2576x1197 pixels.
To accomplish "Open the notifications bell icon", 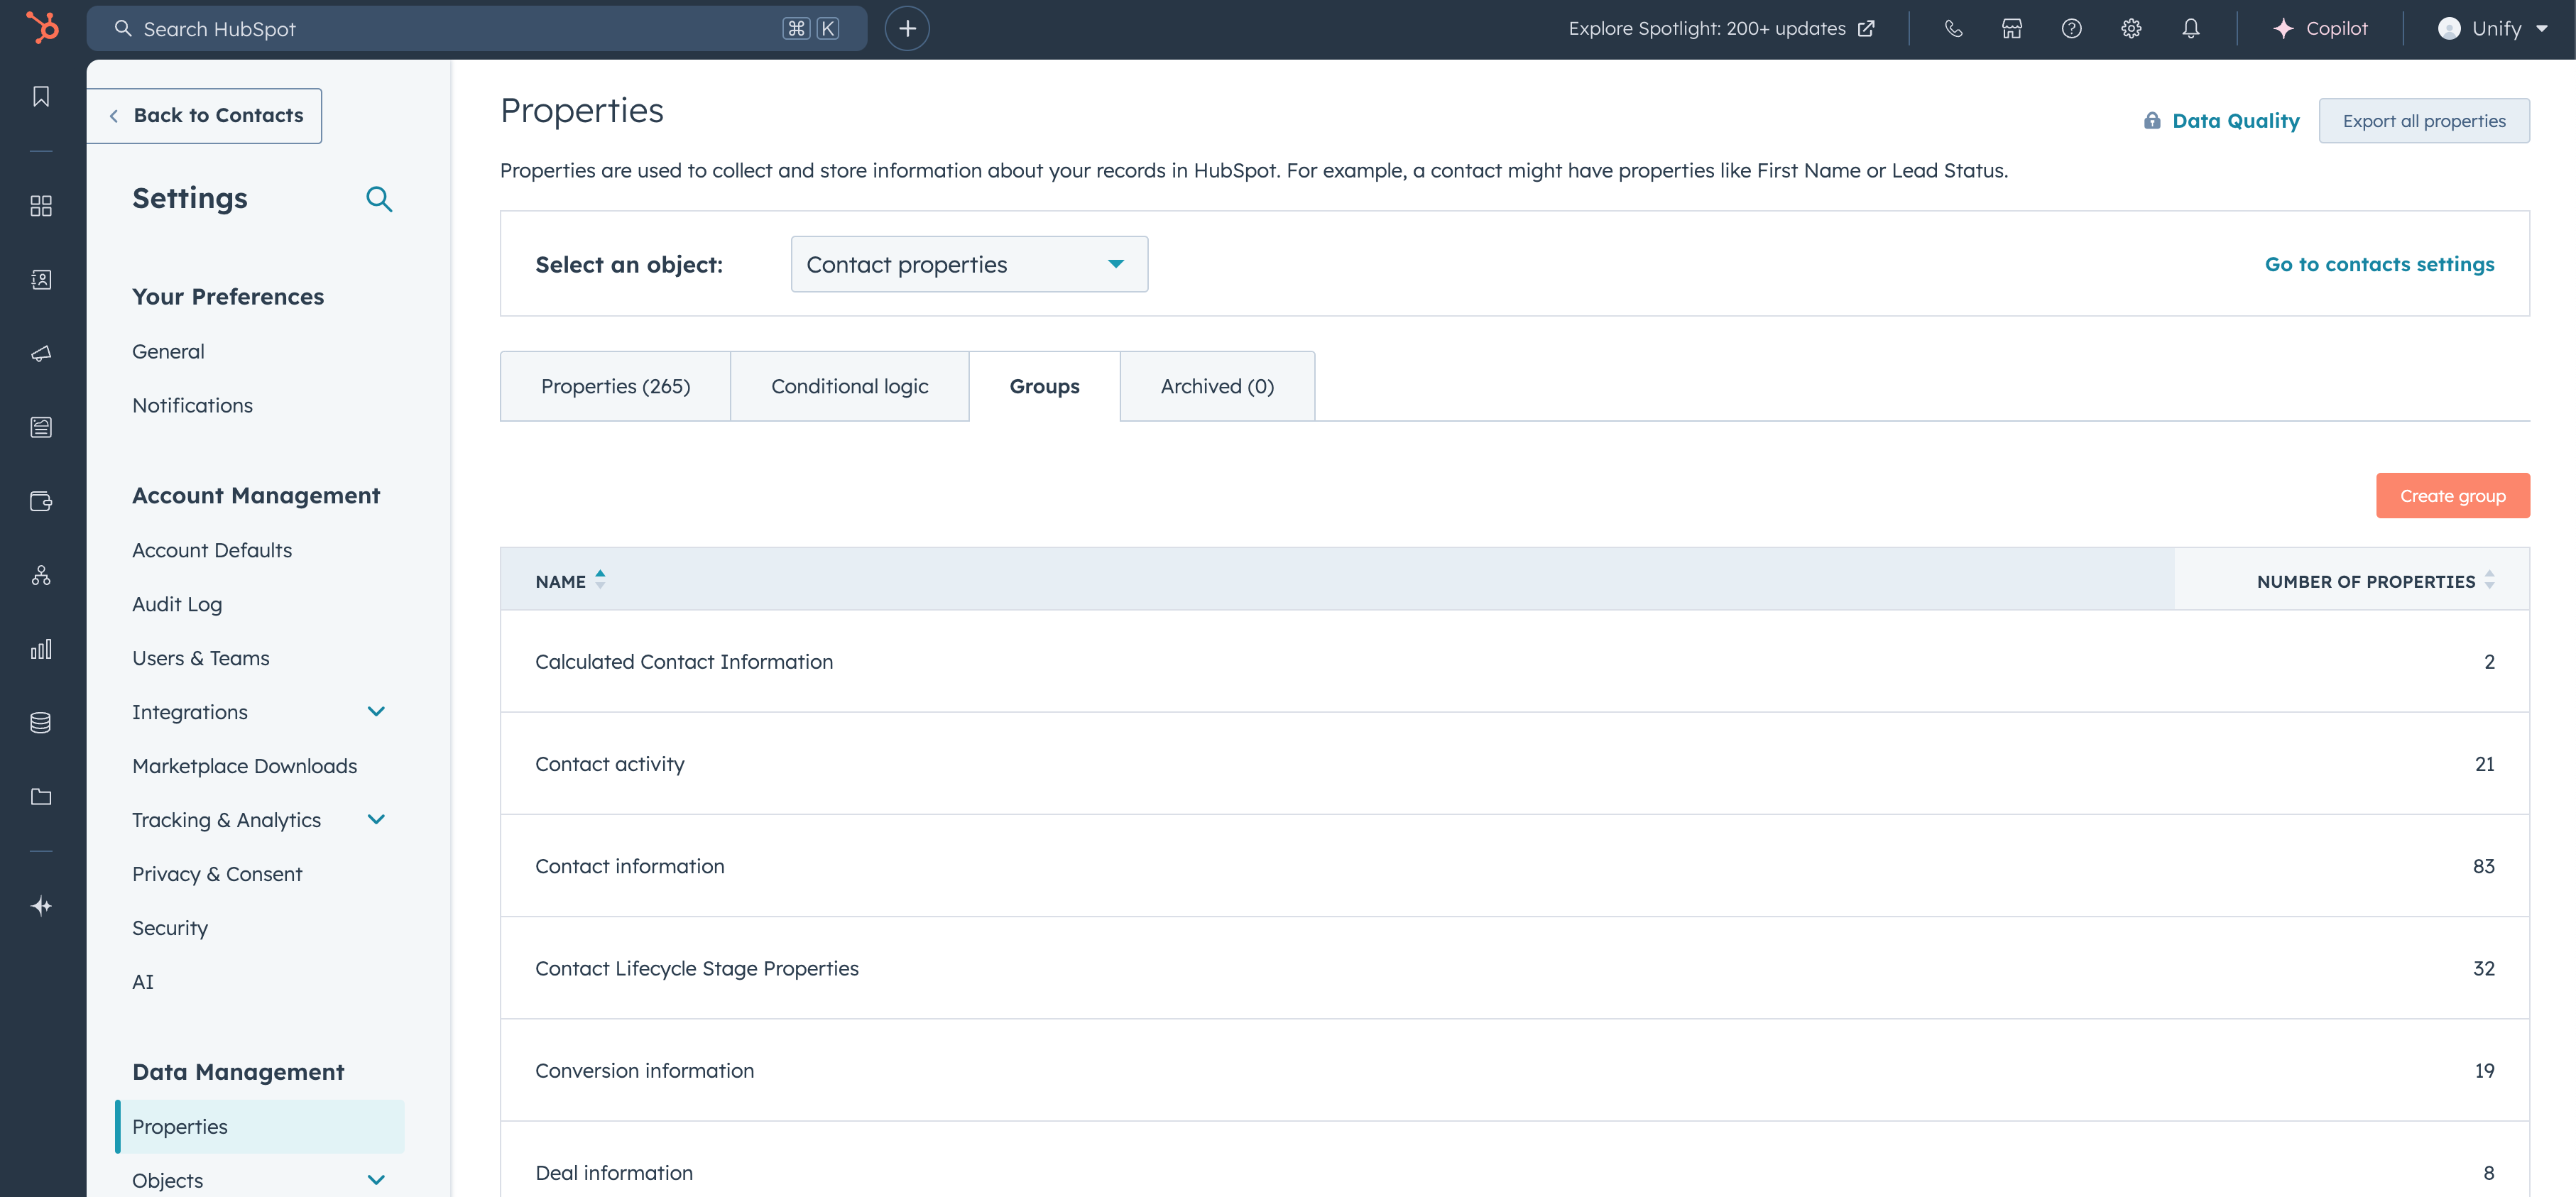I will [x=2190, y=29].
